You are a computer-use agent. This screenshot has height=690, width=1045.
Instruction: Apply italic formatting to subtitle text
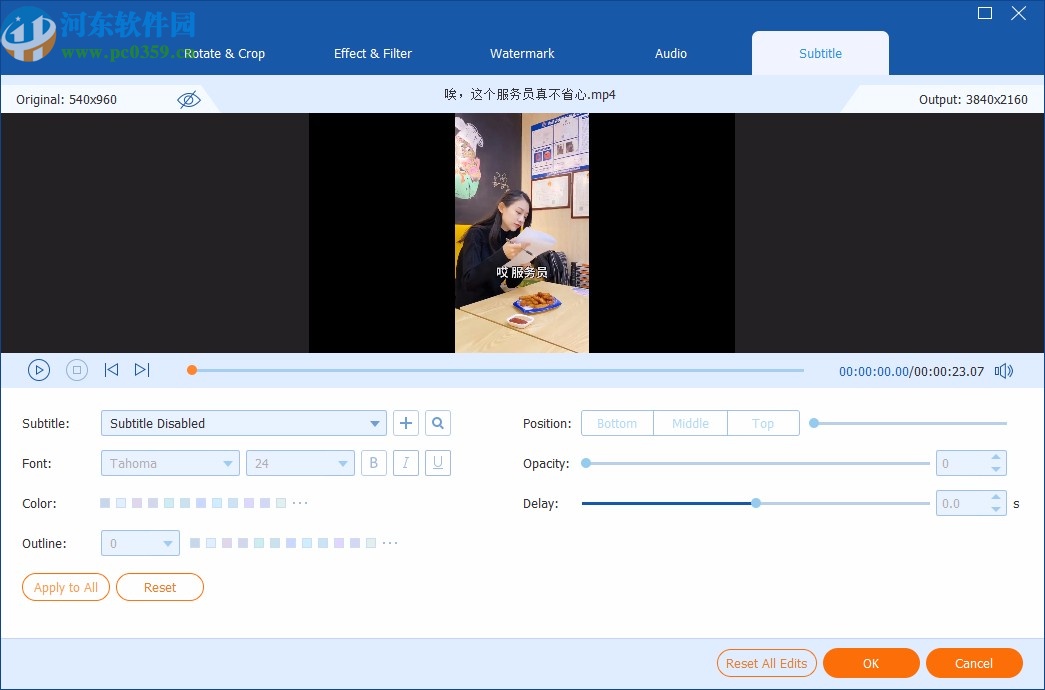click(x=405, y=463)
